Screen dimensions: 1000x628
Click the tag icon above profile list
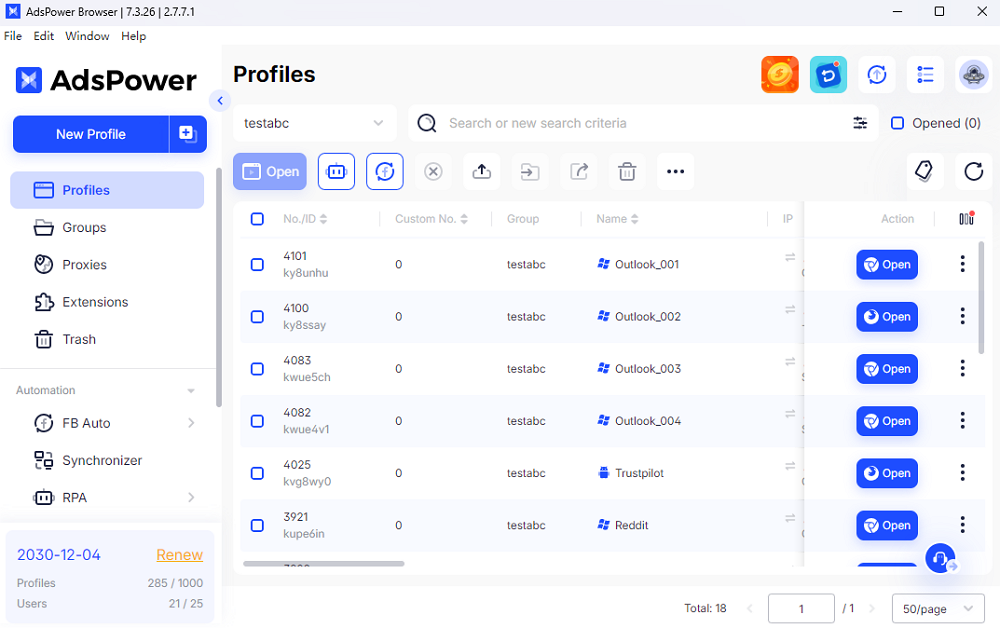[924, 171]
